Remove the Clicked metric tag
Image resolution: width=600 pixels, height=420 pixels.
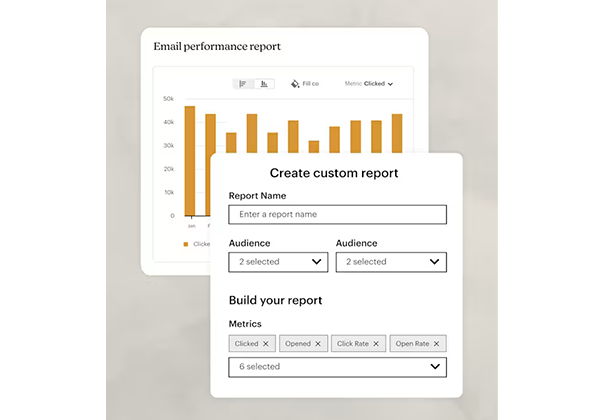pos(266,344)
